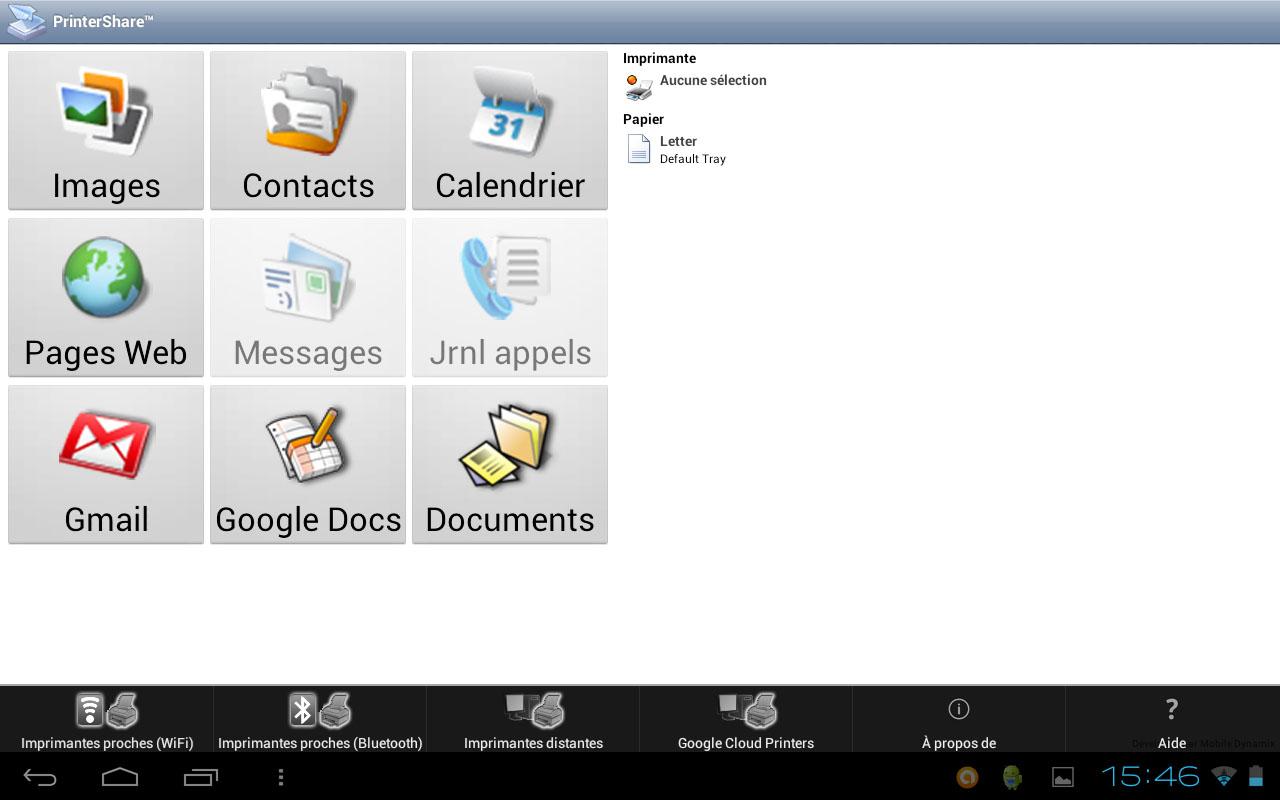Tap the greyed-out Jrnl appels tile

pyautogui.click(x=510, y=297)
